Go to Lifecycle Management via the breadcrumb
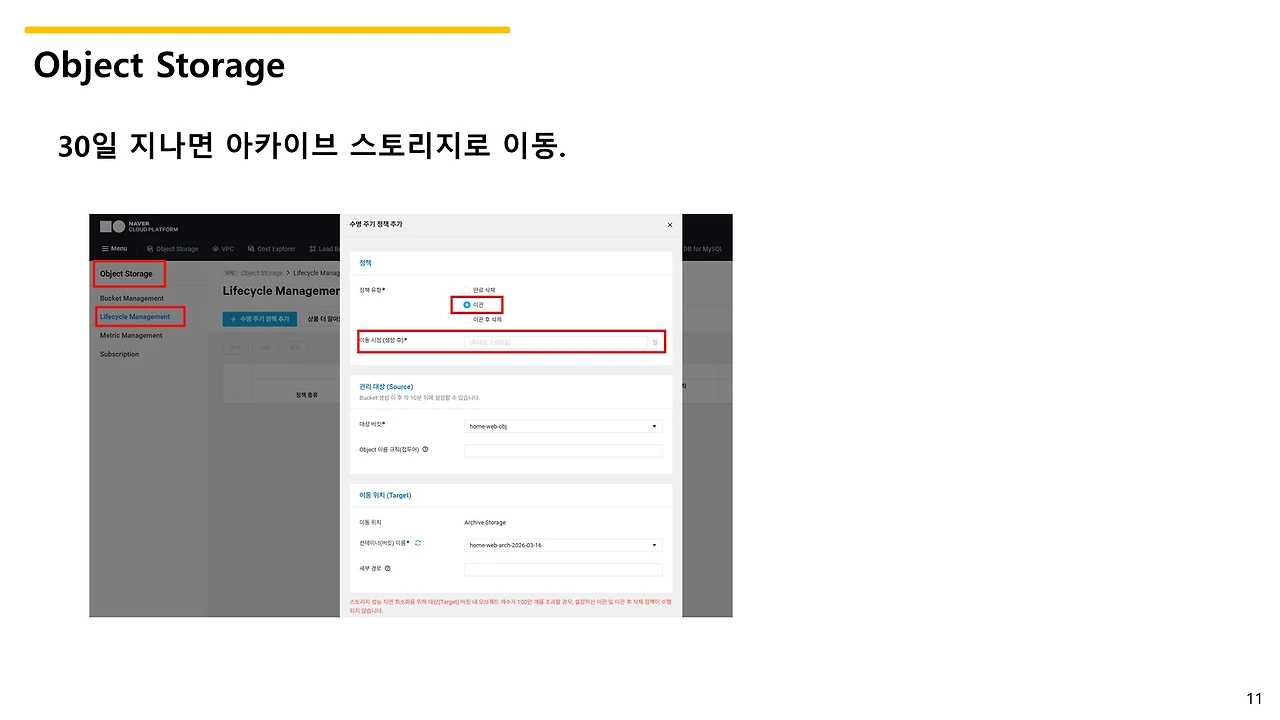This screenshot has width=1280, height=720. click(x=317, y=272)
